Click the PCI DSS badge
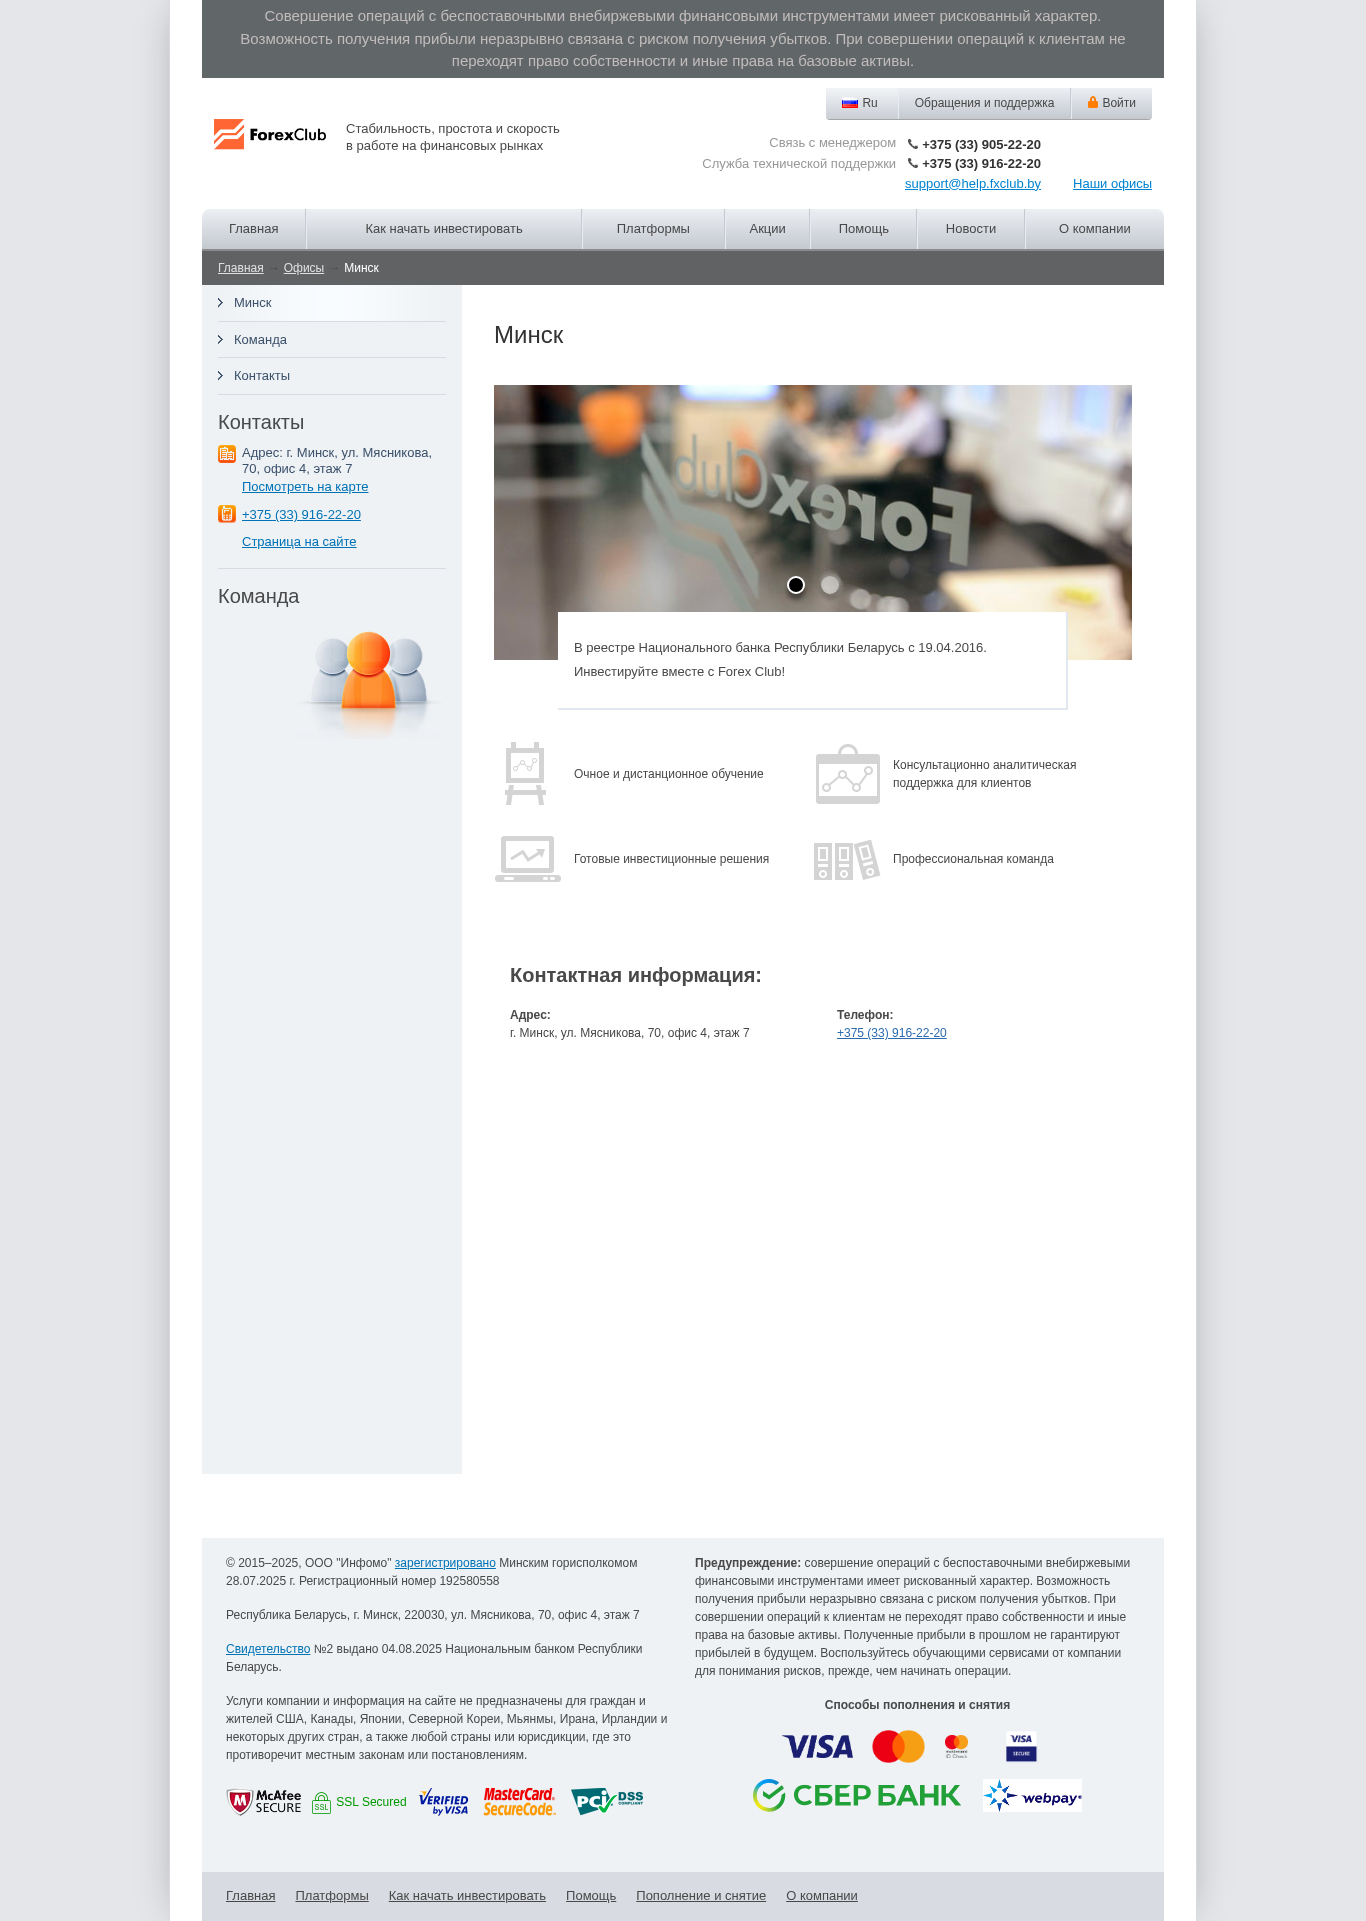Viewport: 1366px width, 1921px height. [x=607, y=1802]
